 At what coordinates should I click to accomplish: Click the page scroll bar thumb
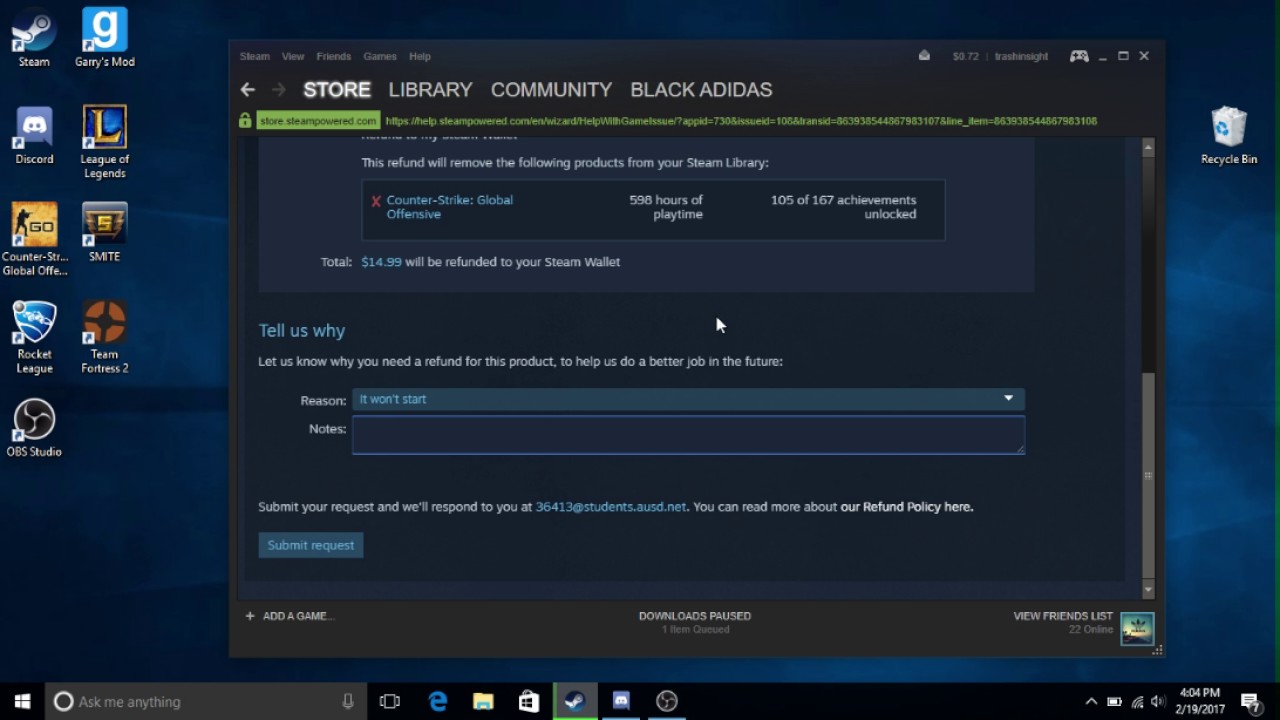point(1148,475)
